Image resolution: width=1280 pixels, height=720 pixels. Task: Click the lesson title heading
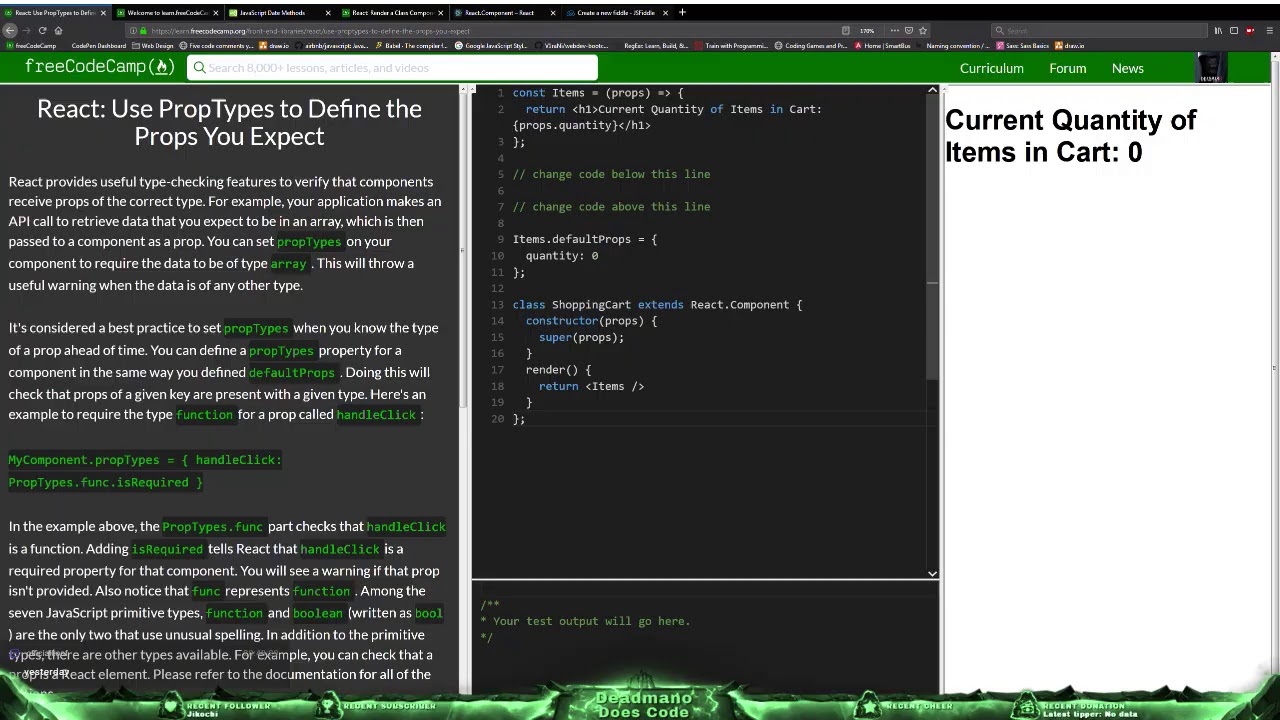pos(229,122)
